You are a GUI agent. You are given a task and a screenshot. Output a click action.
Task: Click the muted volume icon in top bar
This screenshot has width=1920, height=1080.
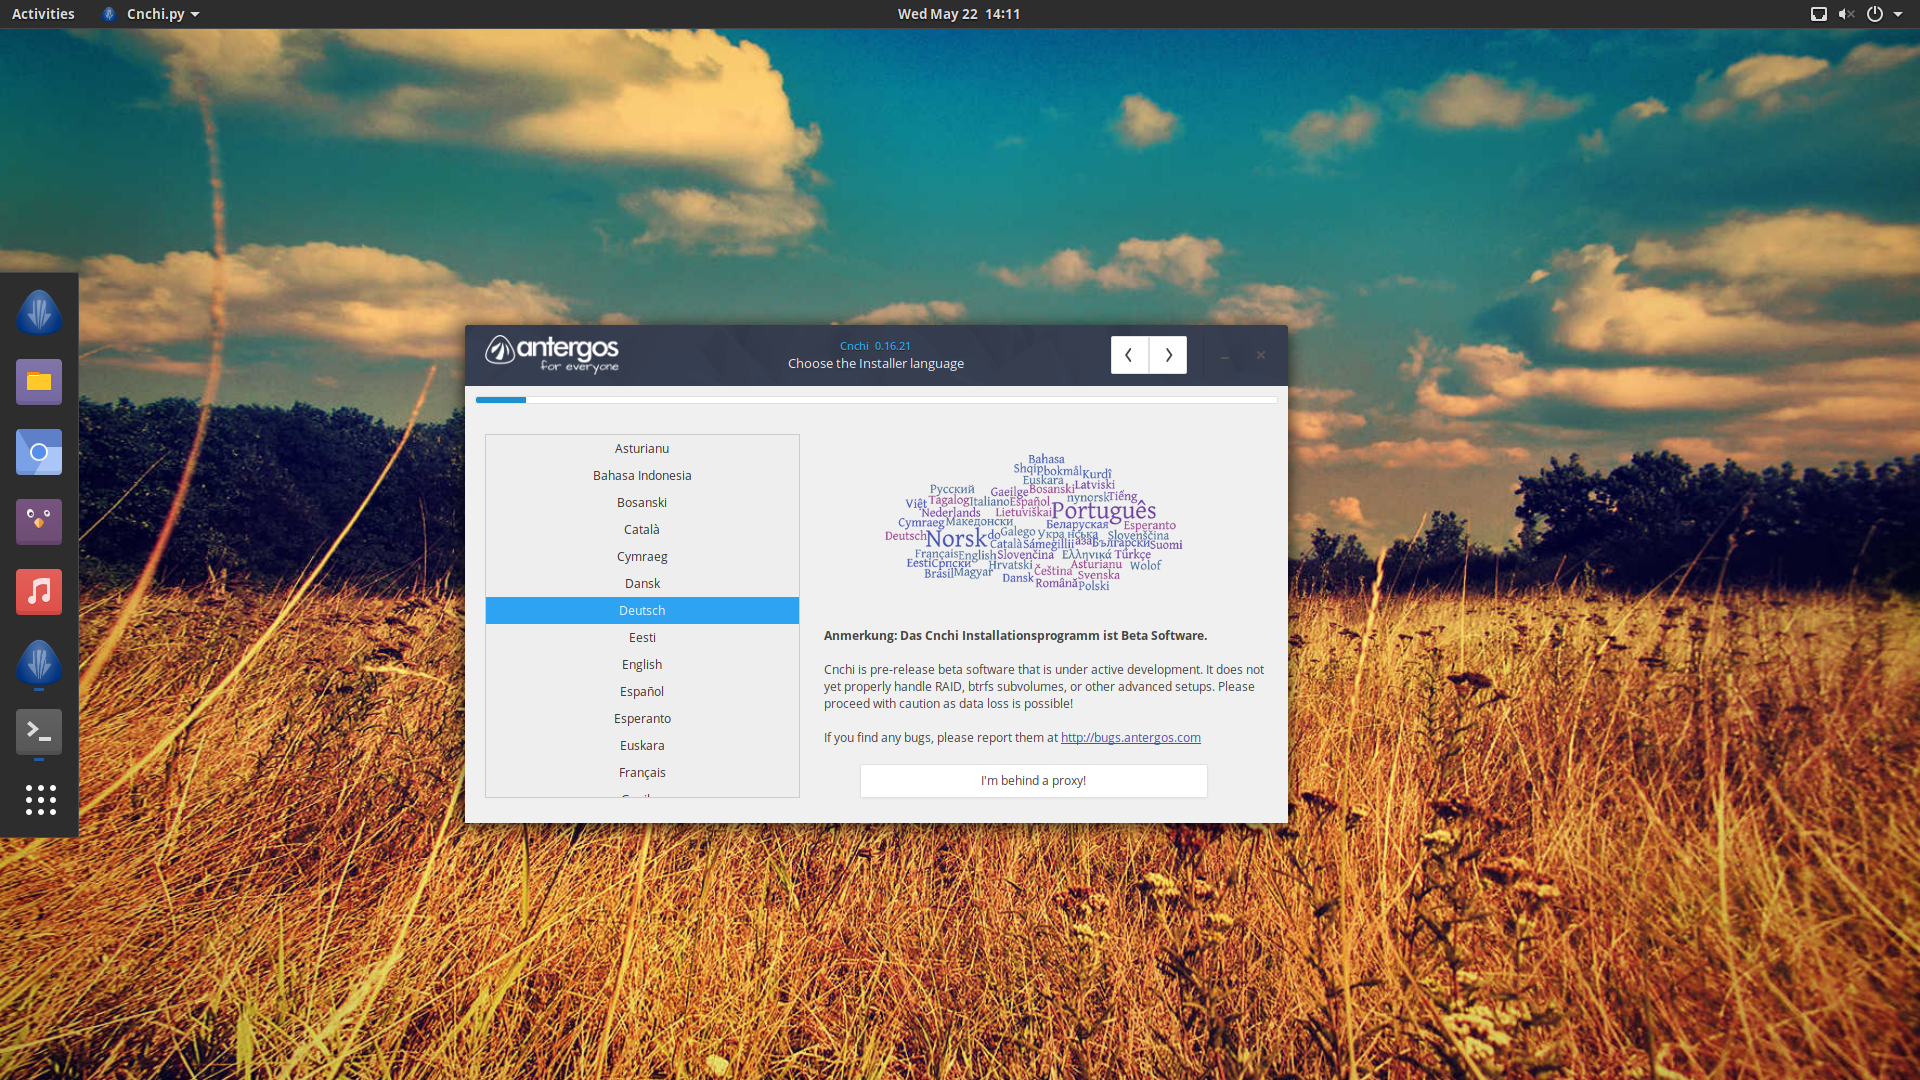click(x=1846, y=14)
